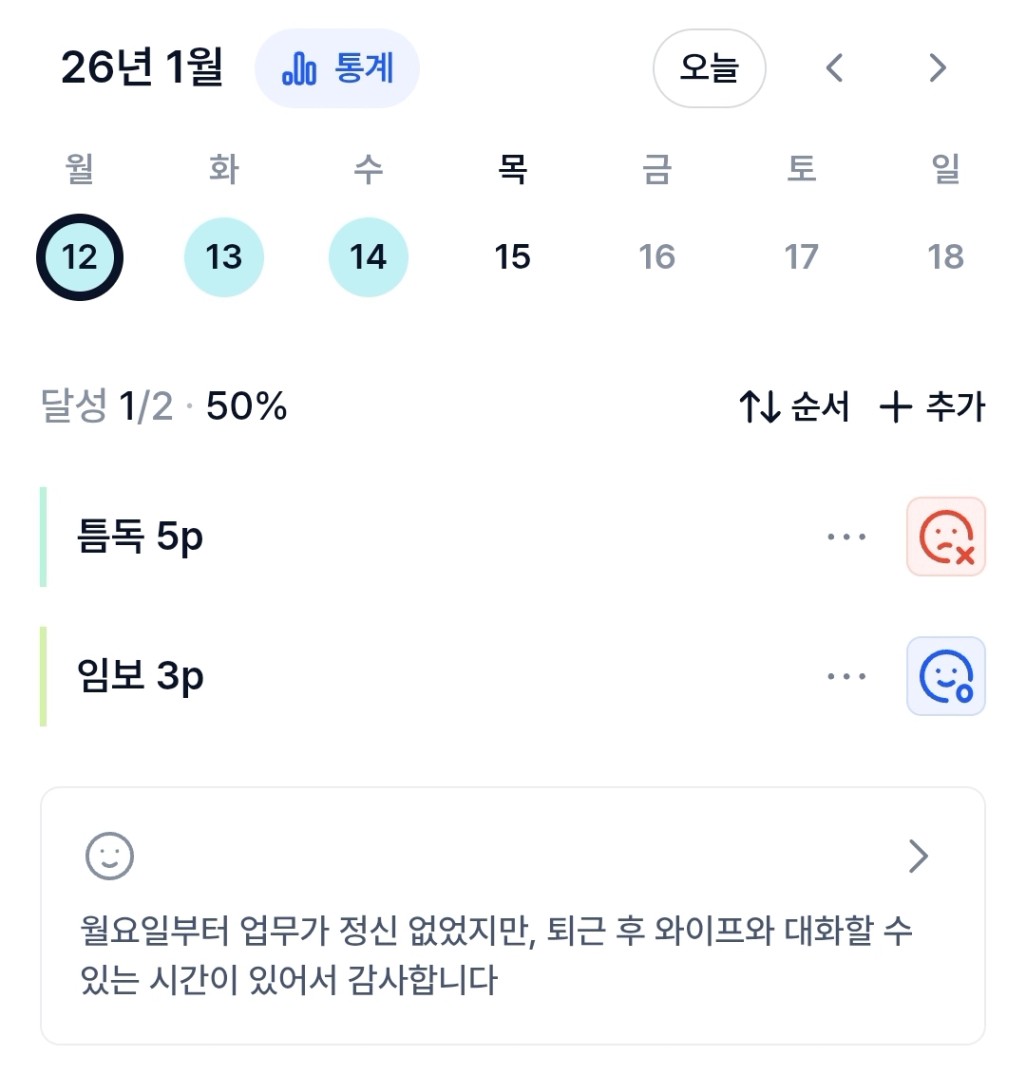
Task: Click the 26년 1월 month title
Action: [x=141, y=68]
